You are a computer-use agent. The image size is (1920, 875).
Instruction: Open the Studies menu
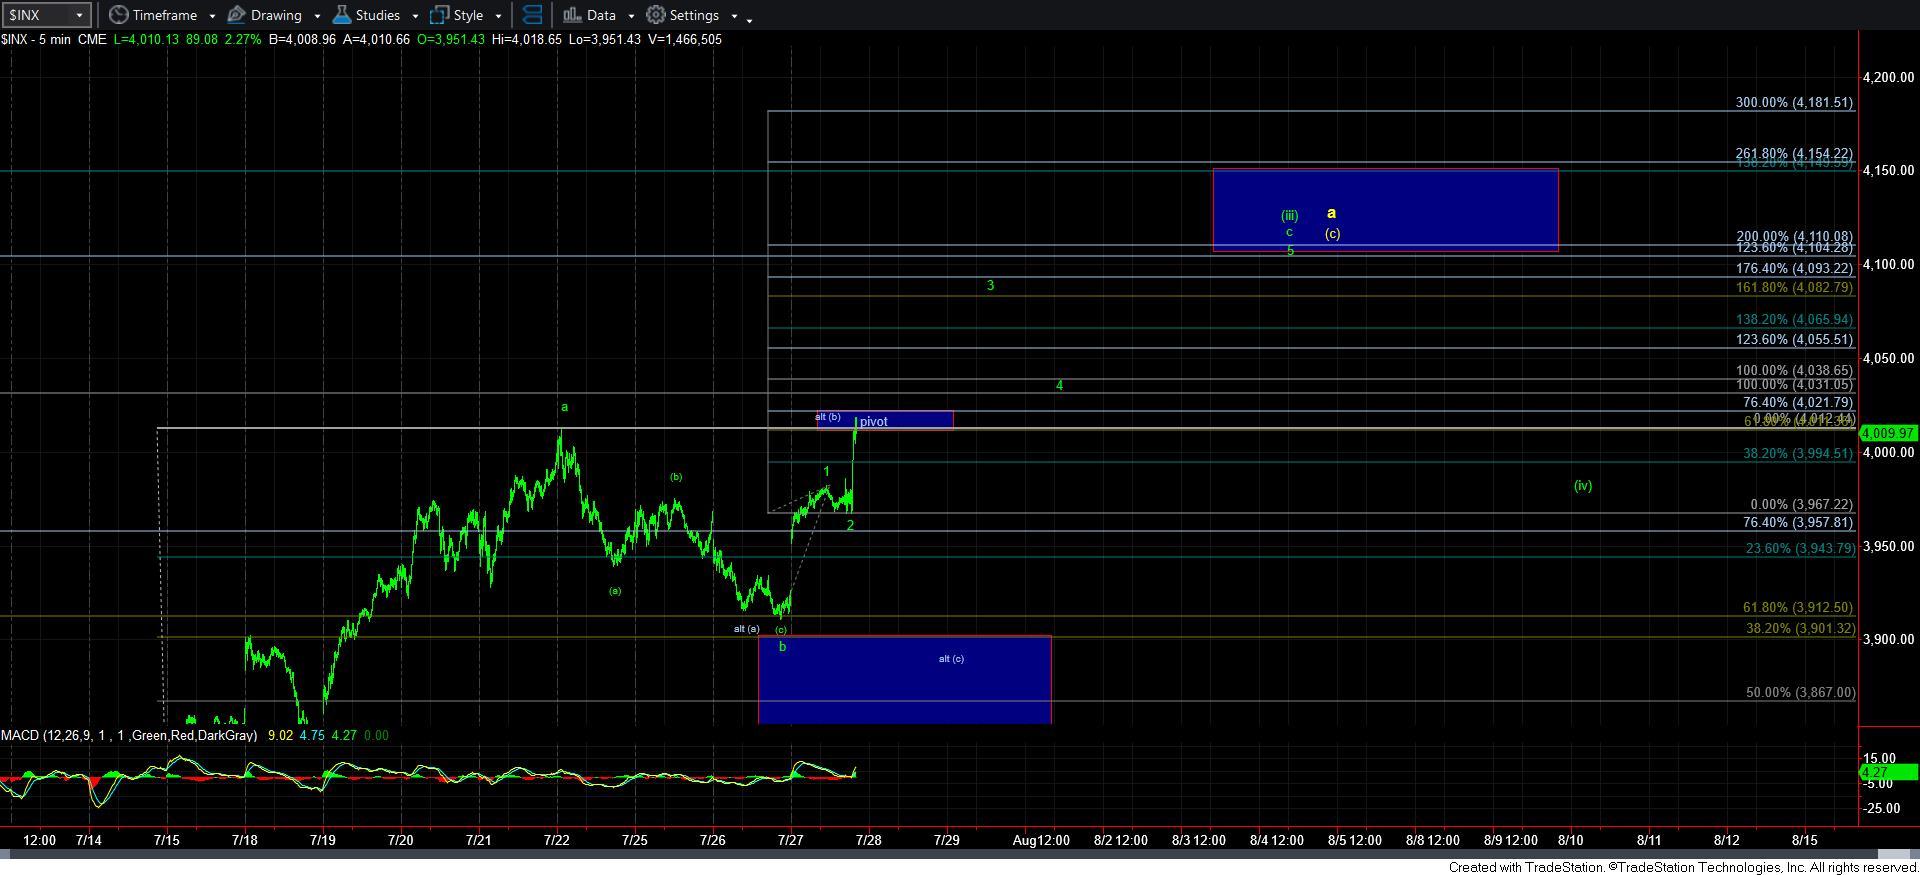click(366, 15)
